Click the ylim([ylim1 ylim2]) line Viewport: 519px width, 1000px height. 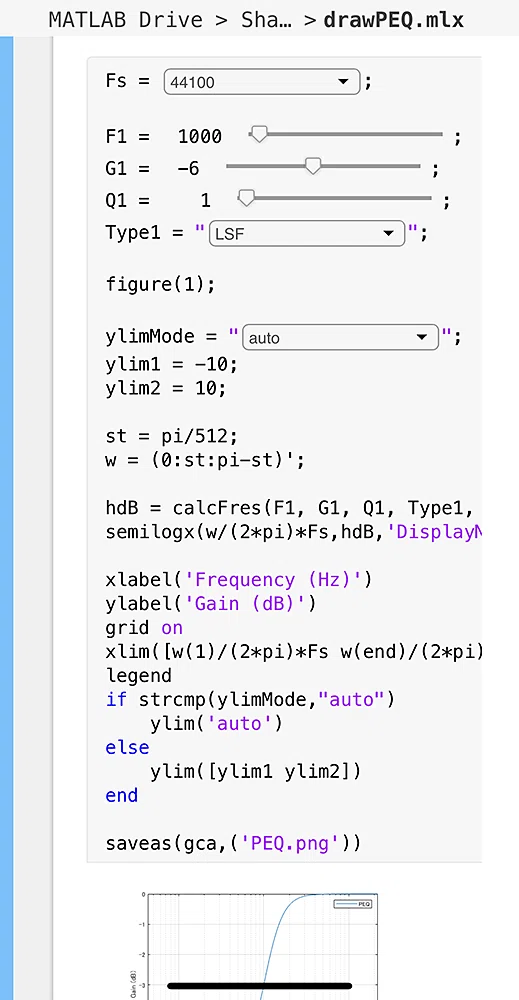(x=256, y=772)
